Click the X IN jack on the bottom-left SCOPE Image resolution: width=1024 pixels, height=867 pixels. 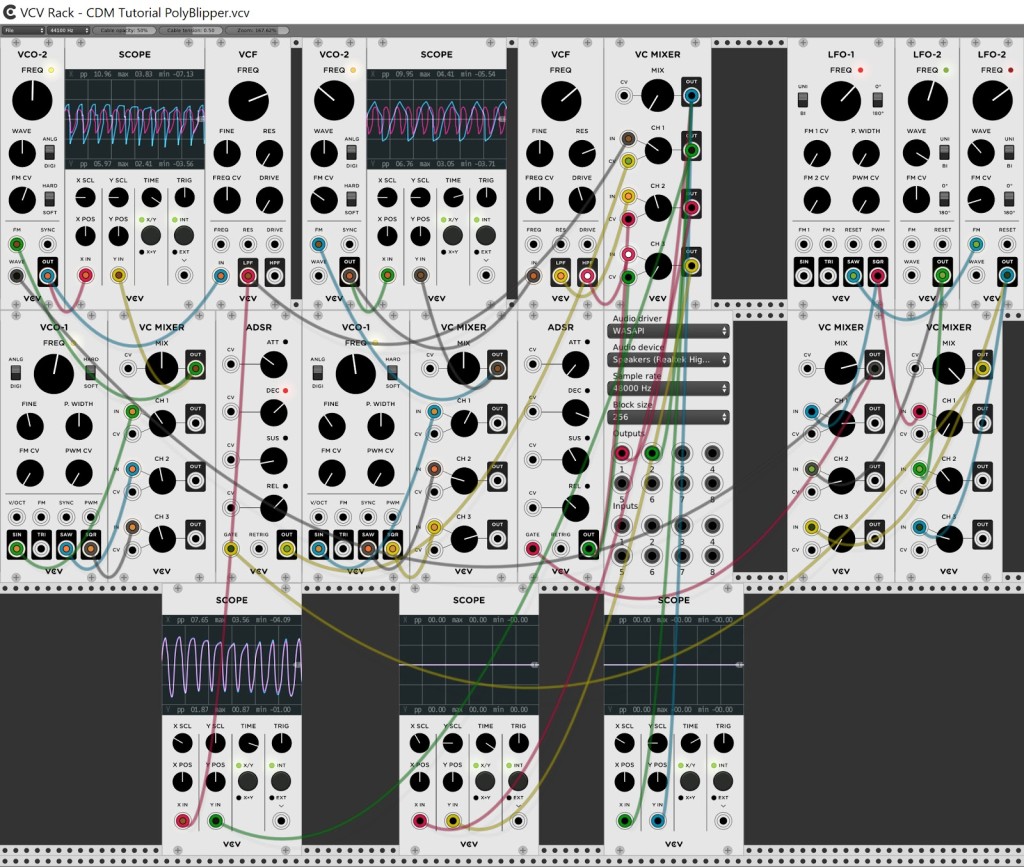click(x=183, y=821)
